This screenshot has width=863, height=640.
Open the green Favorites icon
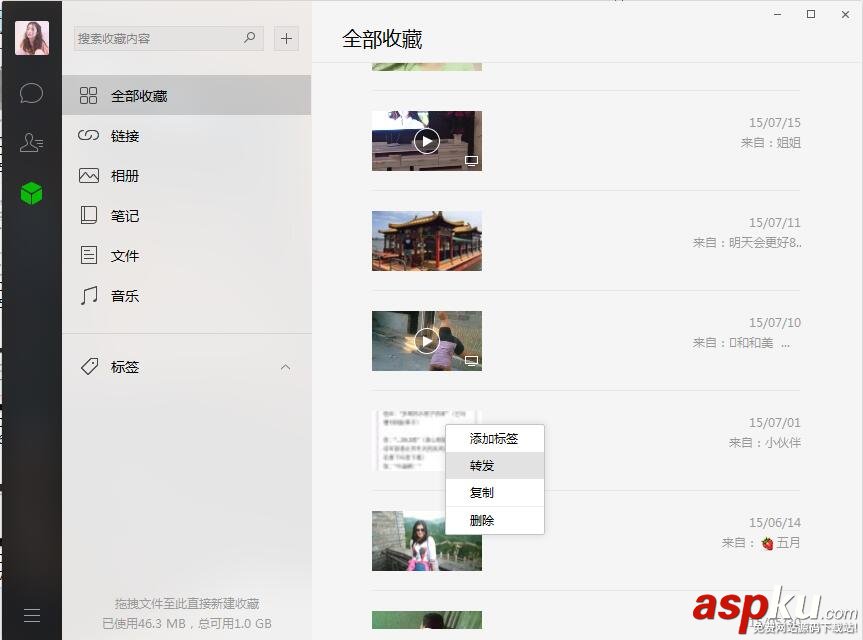(31, 192)
